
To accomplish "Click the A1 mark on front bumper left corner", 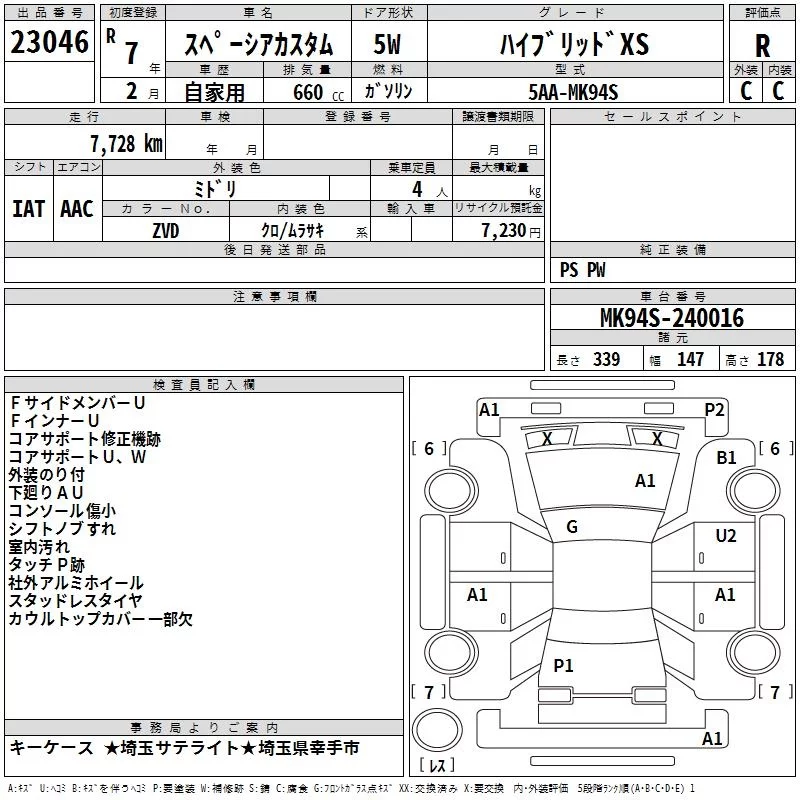I will pos(489,410).
